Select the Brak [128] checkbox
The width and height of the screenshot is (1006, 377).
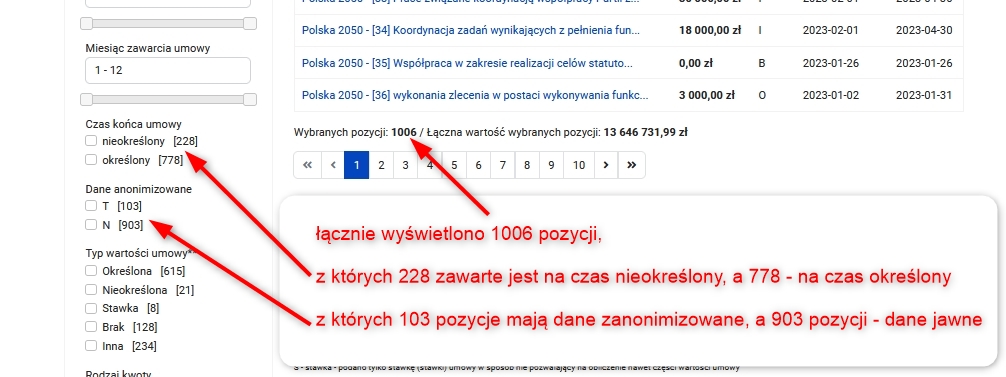(91, 327)
